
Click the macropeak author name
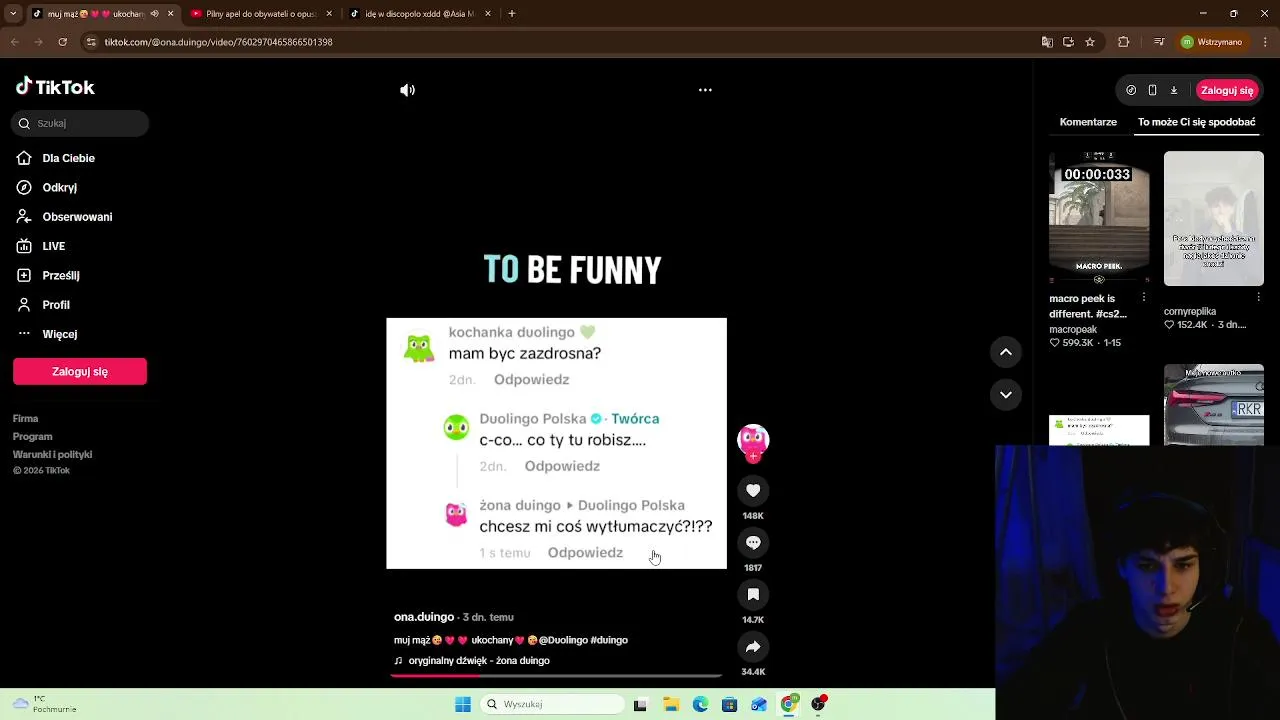[x=1073, y=329]
